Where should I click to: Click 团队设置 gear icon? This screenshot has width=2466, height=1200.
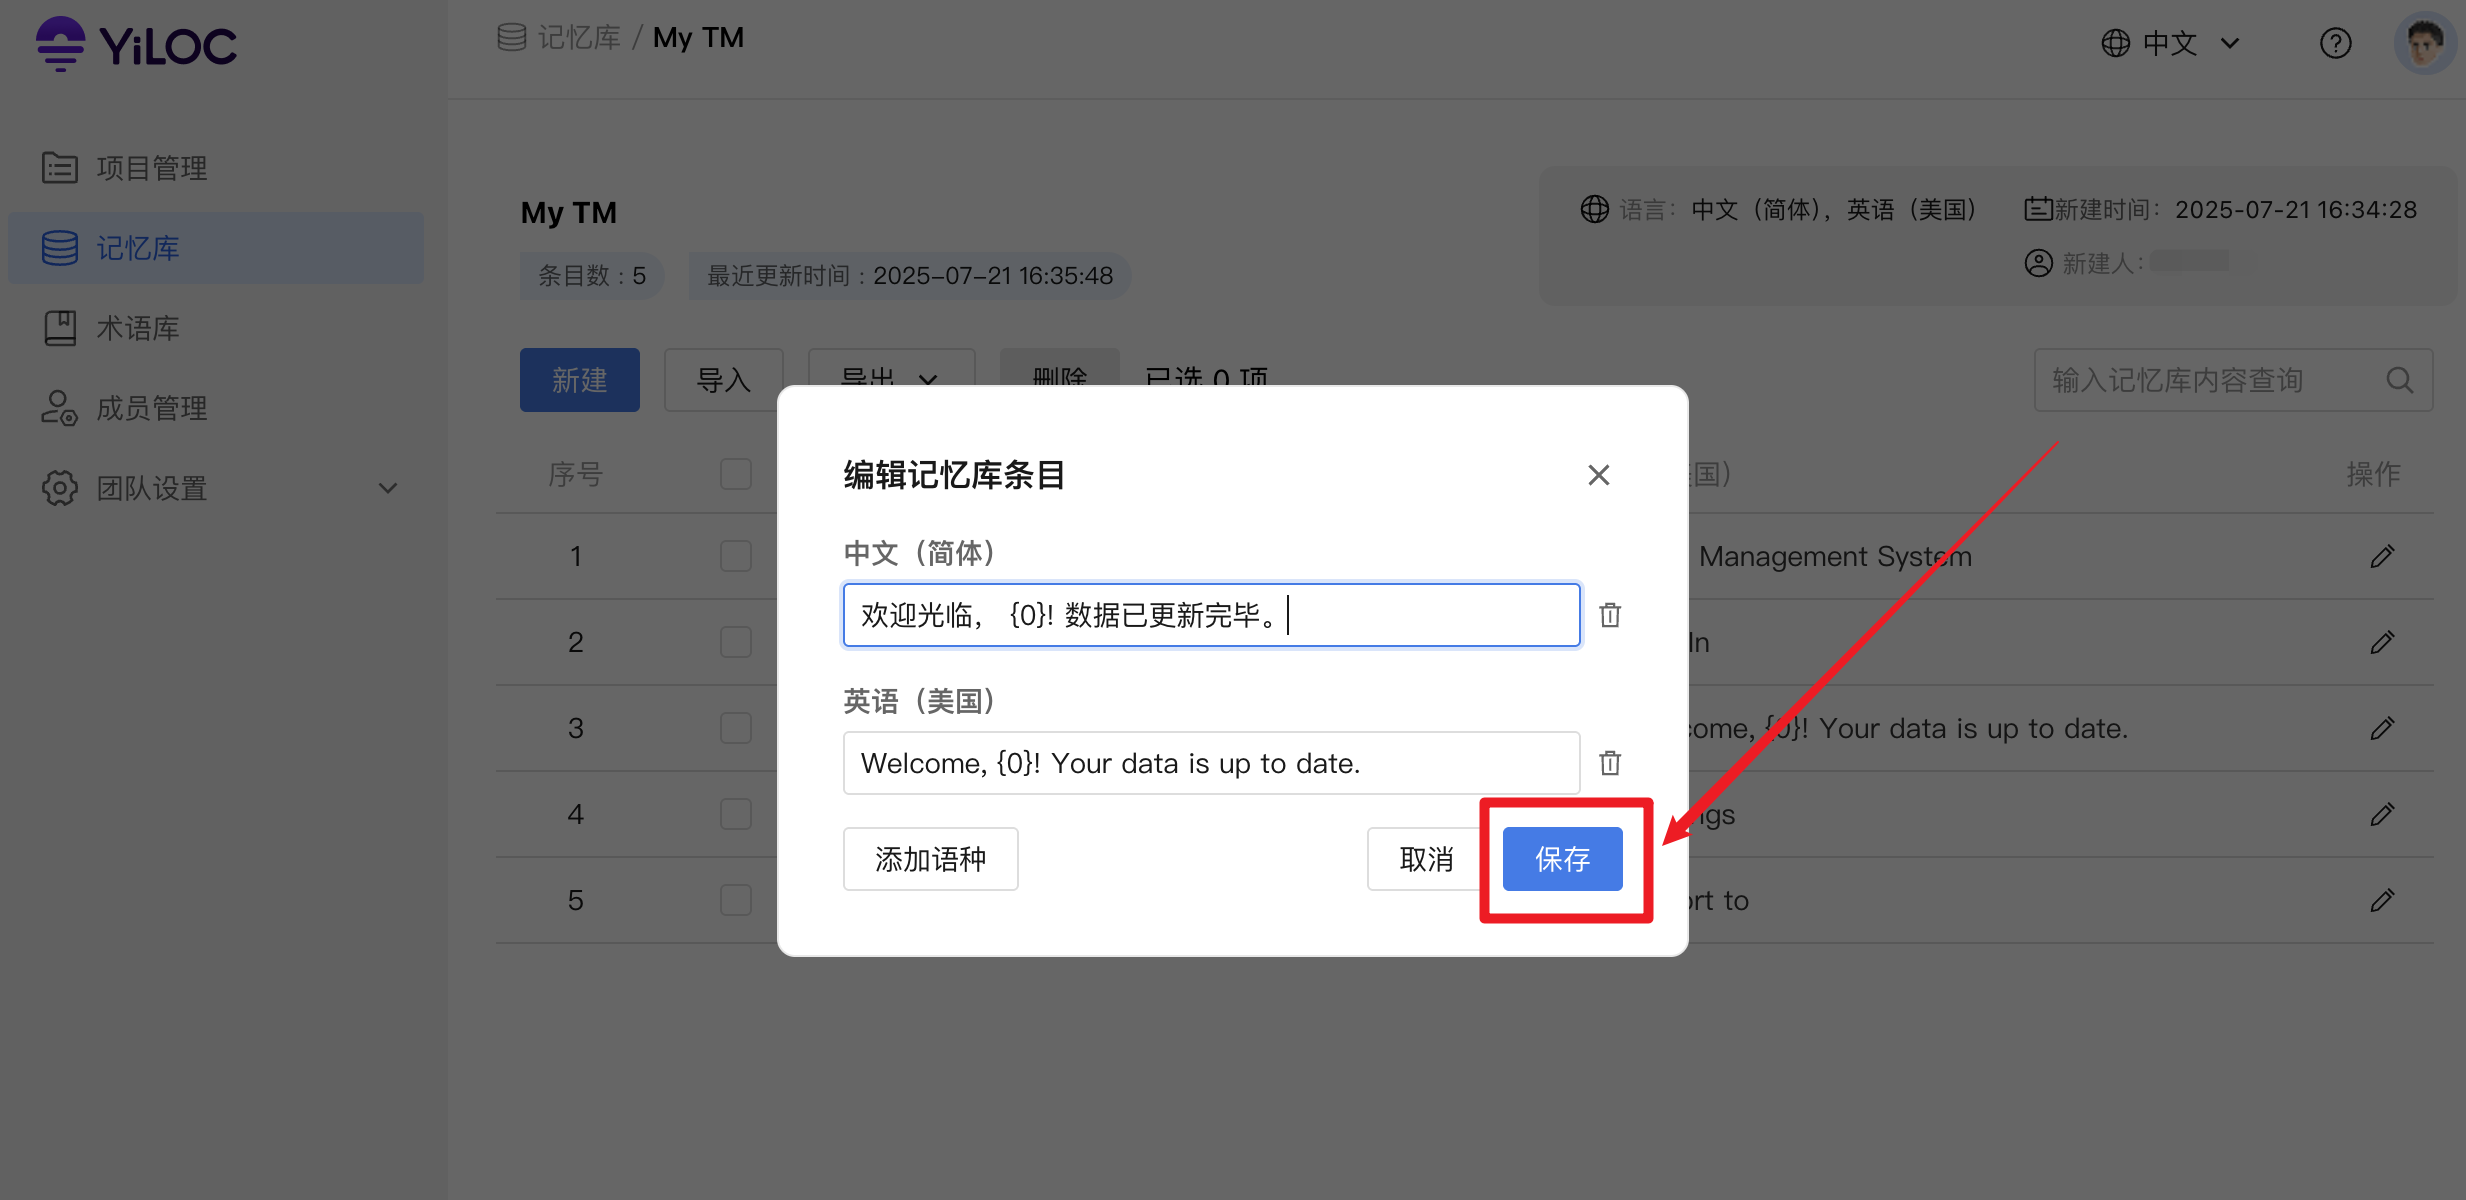tap(60, 488)
